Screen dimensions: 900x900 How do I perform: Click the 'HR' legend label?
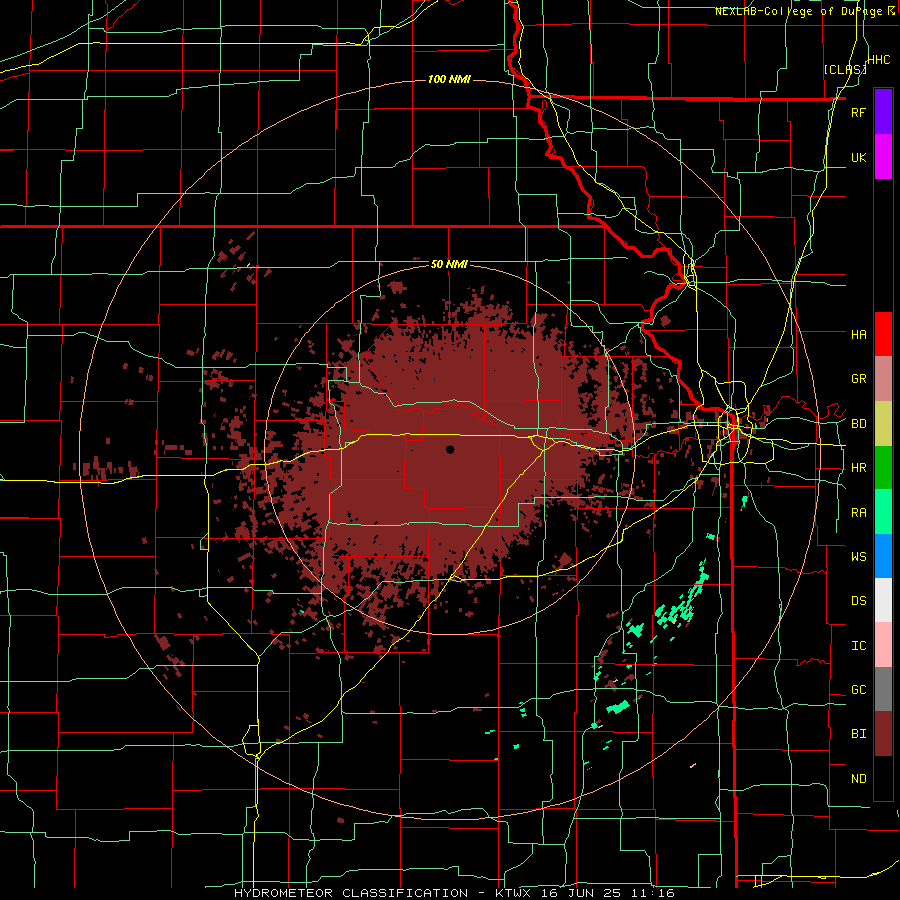coord(858,468)
